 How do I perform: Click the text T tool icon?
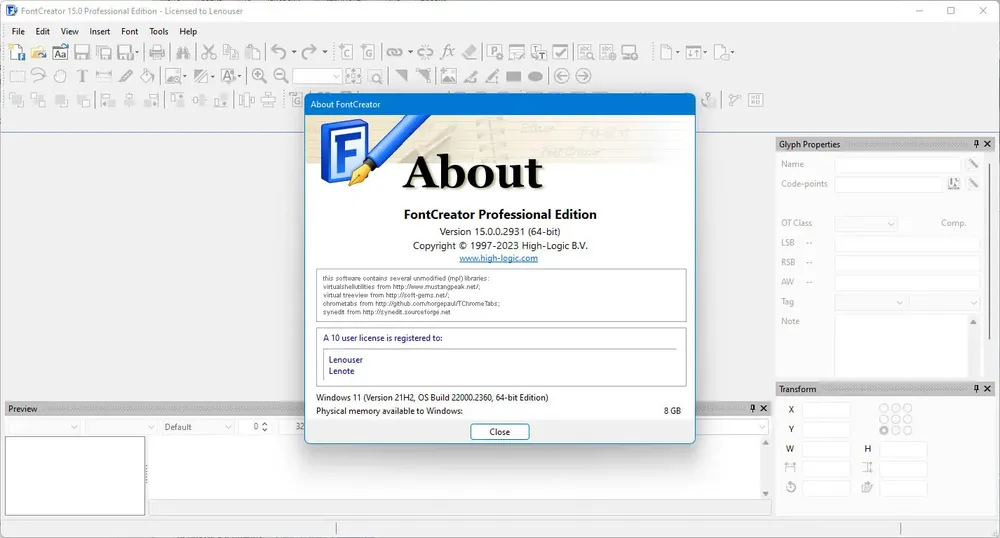pos(82,76)
